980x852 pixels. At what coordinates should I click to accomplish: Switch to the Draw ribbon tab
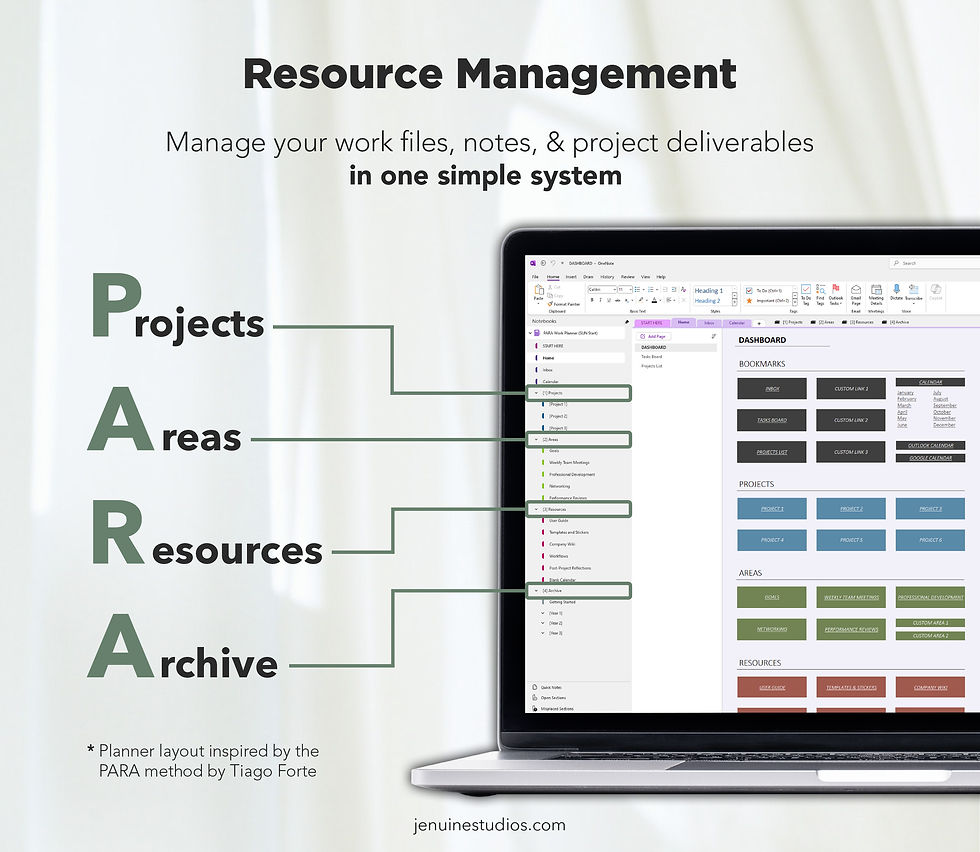coord(588,277)
